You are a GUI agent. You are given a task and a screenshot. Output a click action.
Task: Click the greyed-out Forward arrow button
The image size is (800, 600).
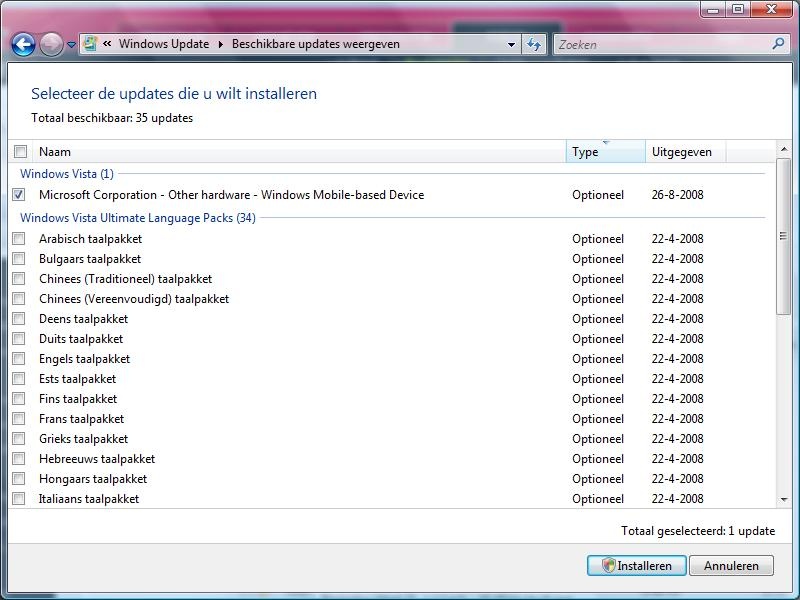(52, 44)
